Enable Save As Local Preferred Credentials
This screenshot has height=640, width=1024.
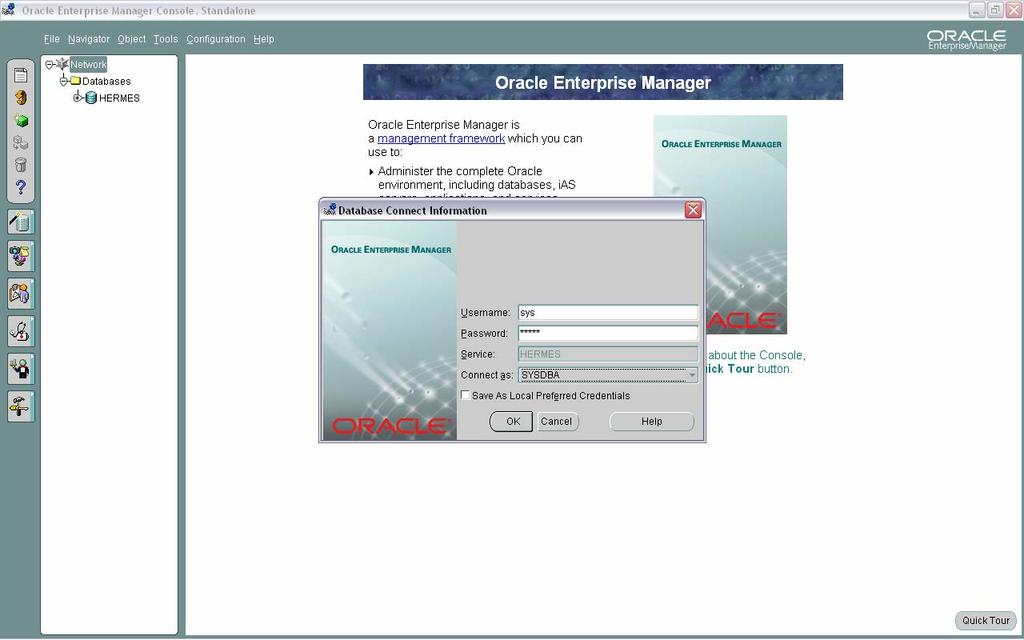[x=466, y=395]
